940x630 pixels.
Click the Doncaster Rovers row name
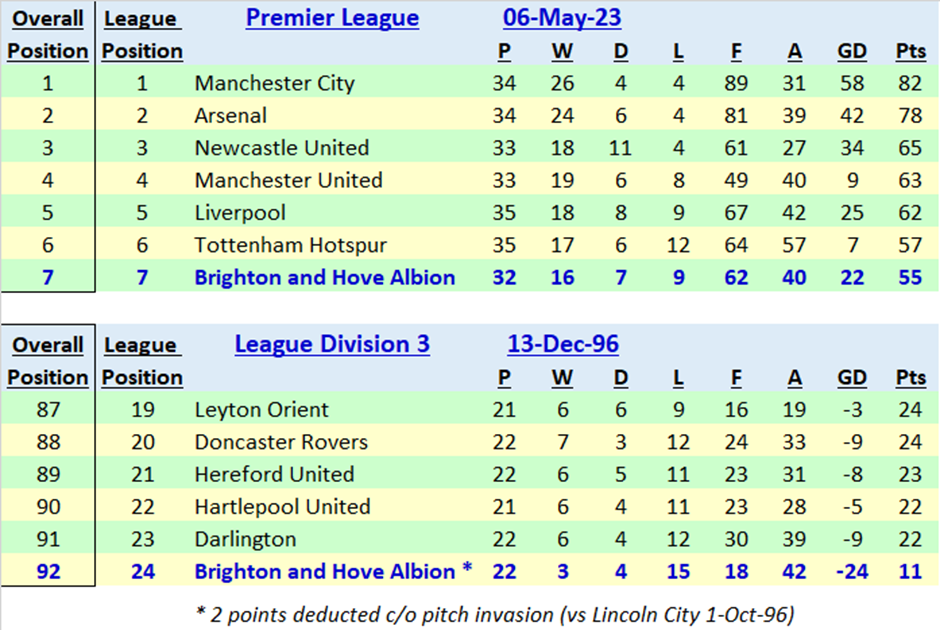[281, 442]
